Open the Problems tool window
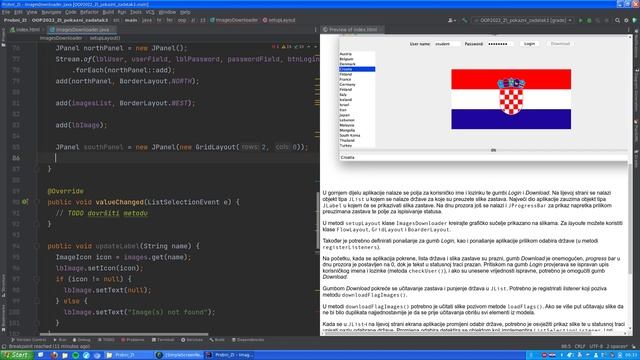The width and height of the screenshot is (640, 360). pyautogui.click(x=133, y=340)
